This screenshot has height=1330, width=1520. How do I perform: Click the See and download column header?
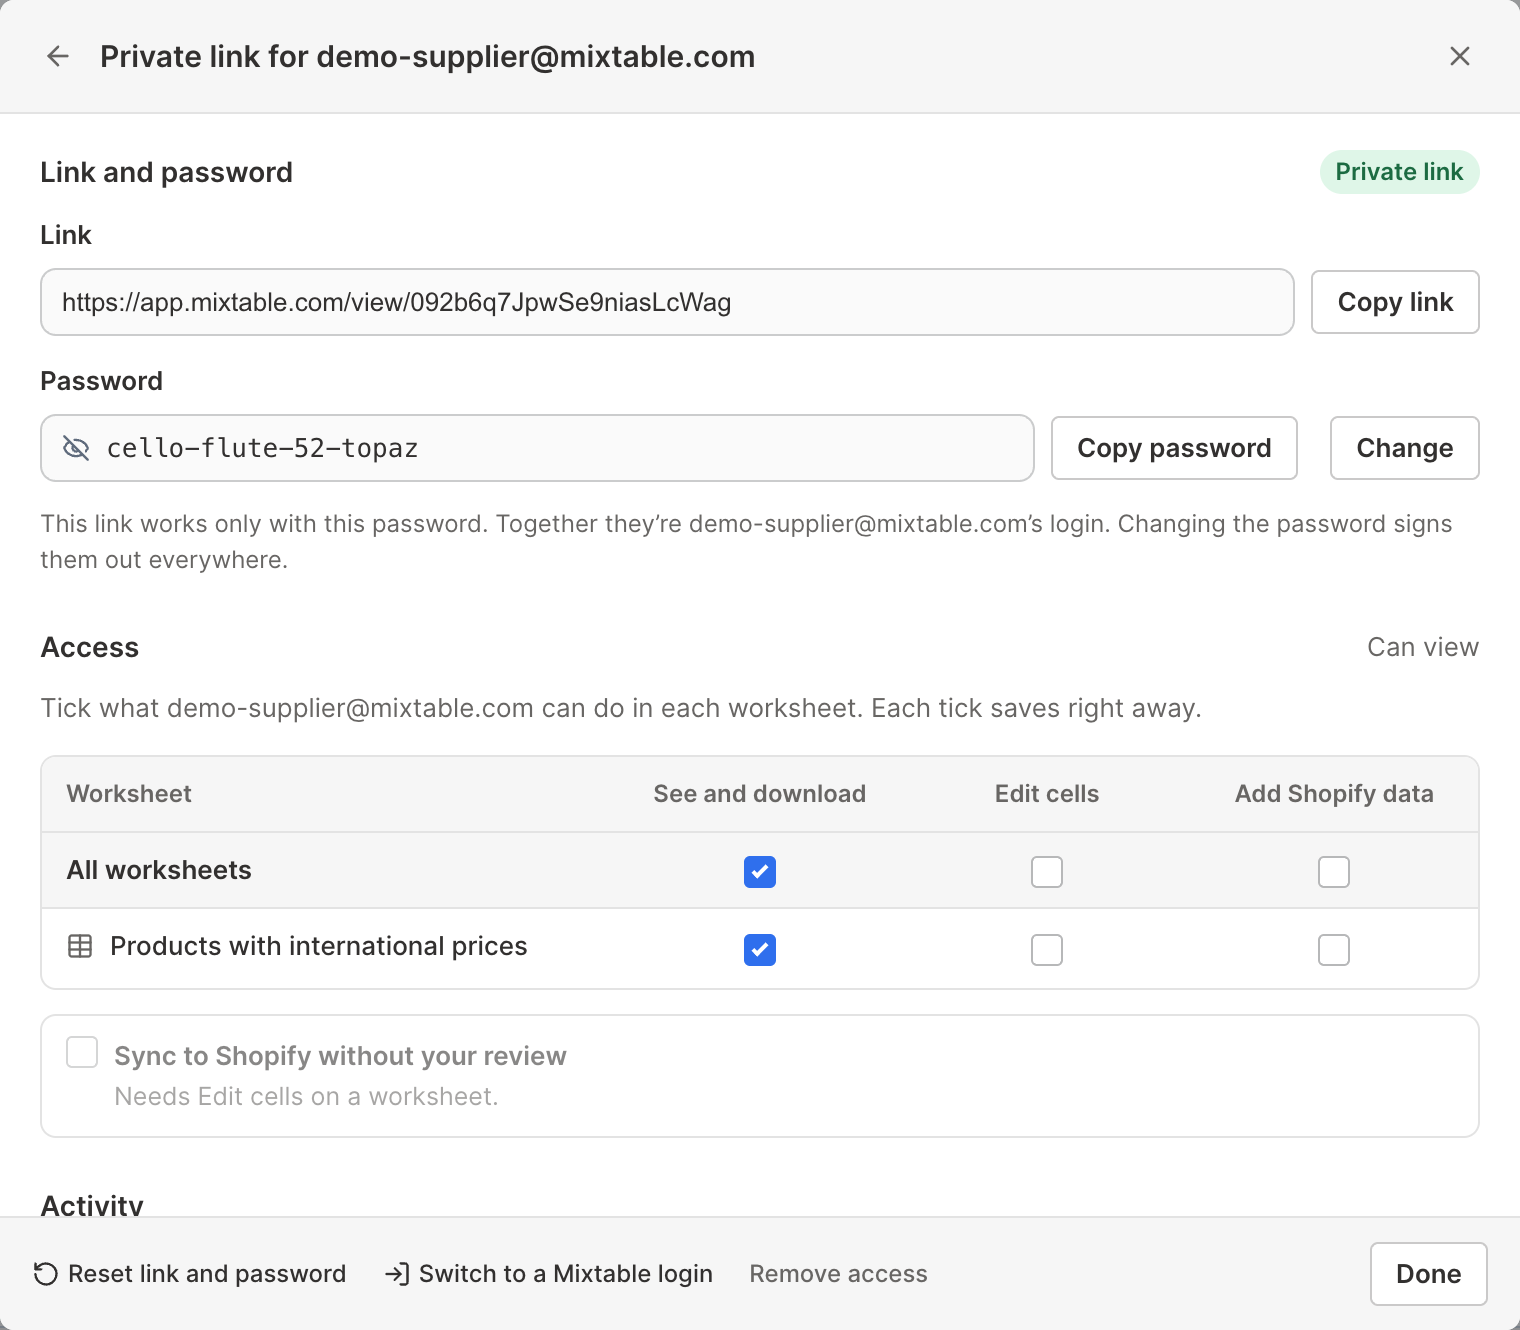[x=760, y=794]
